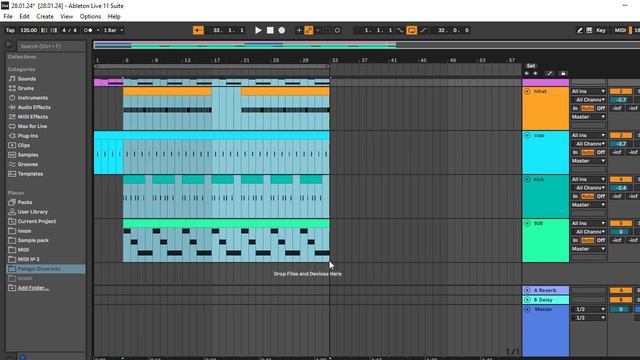Select Samples category

(28, 155)
